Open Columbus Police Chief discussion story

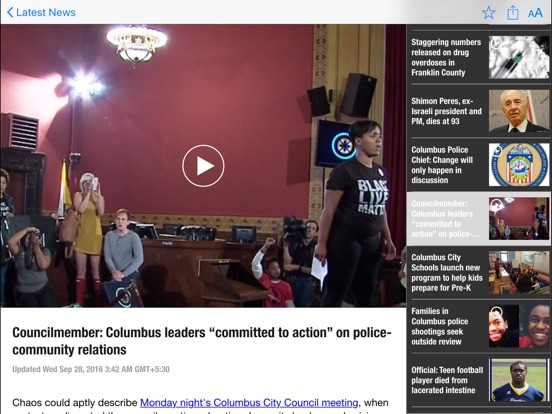pyautogui.click(x=479, y=165)
